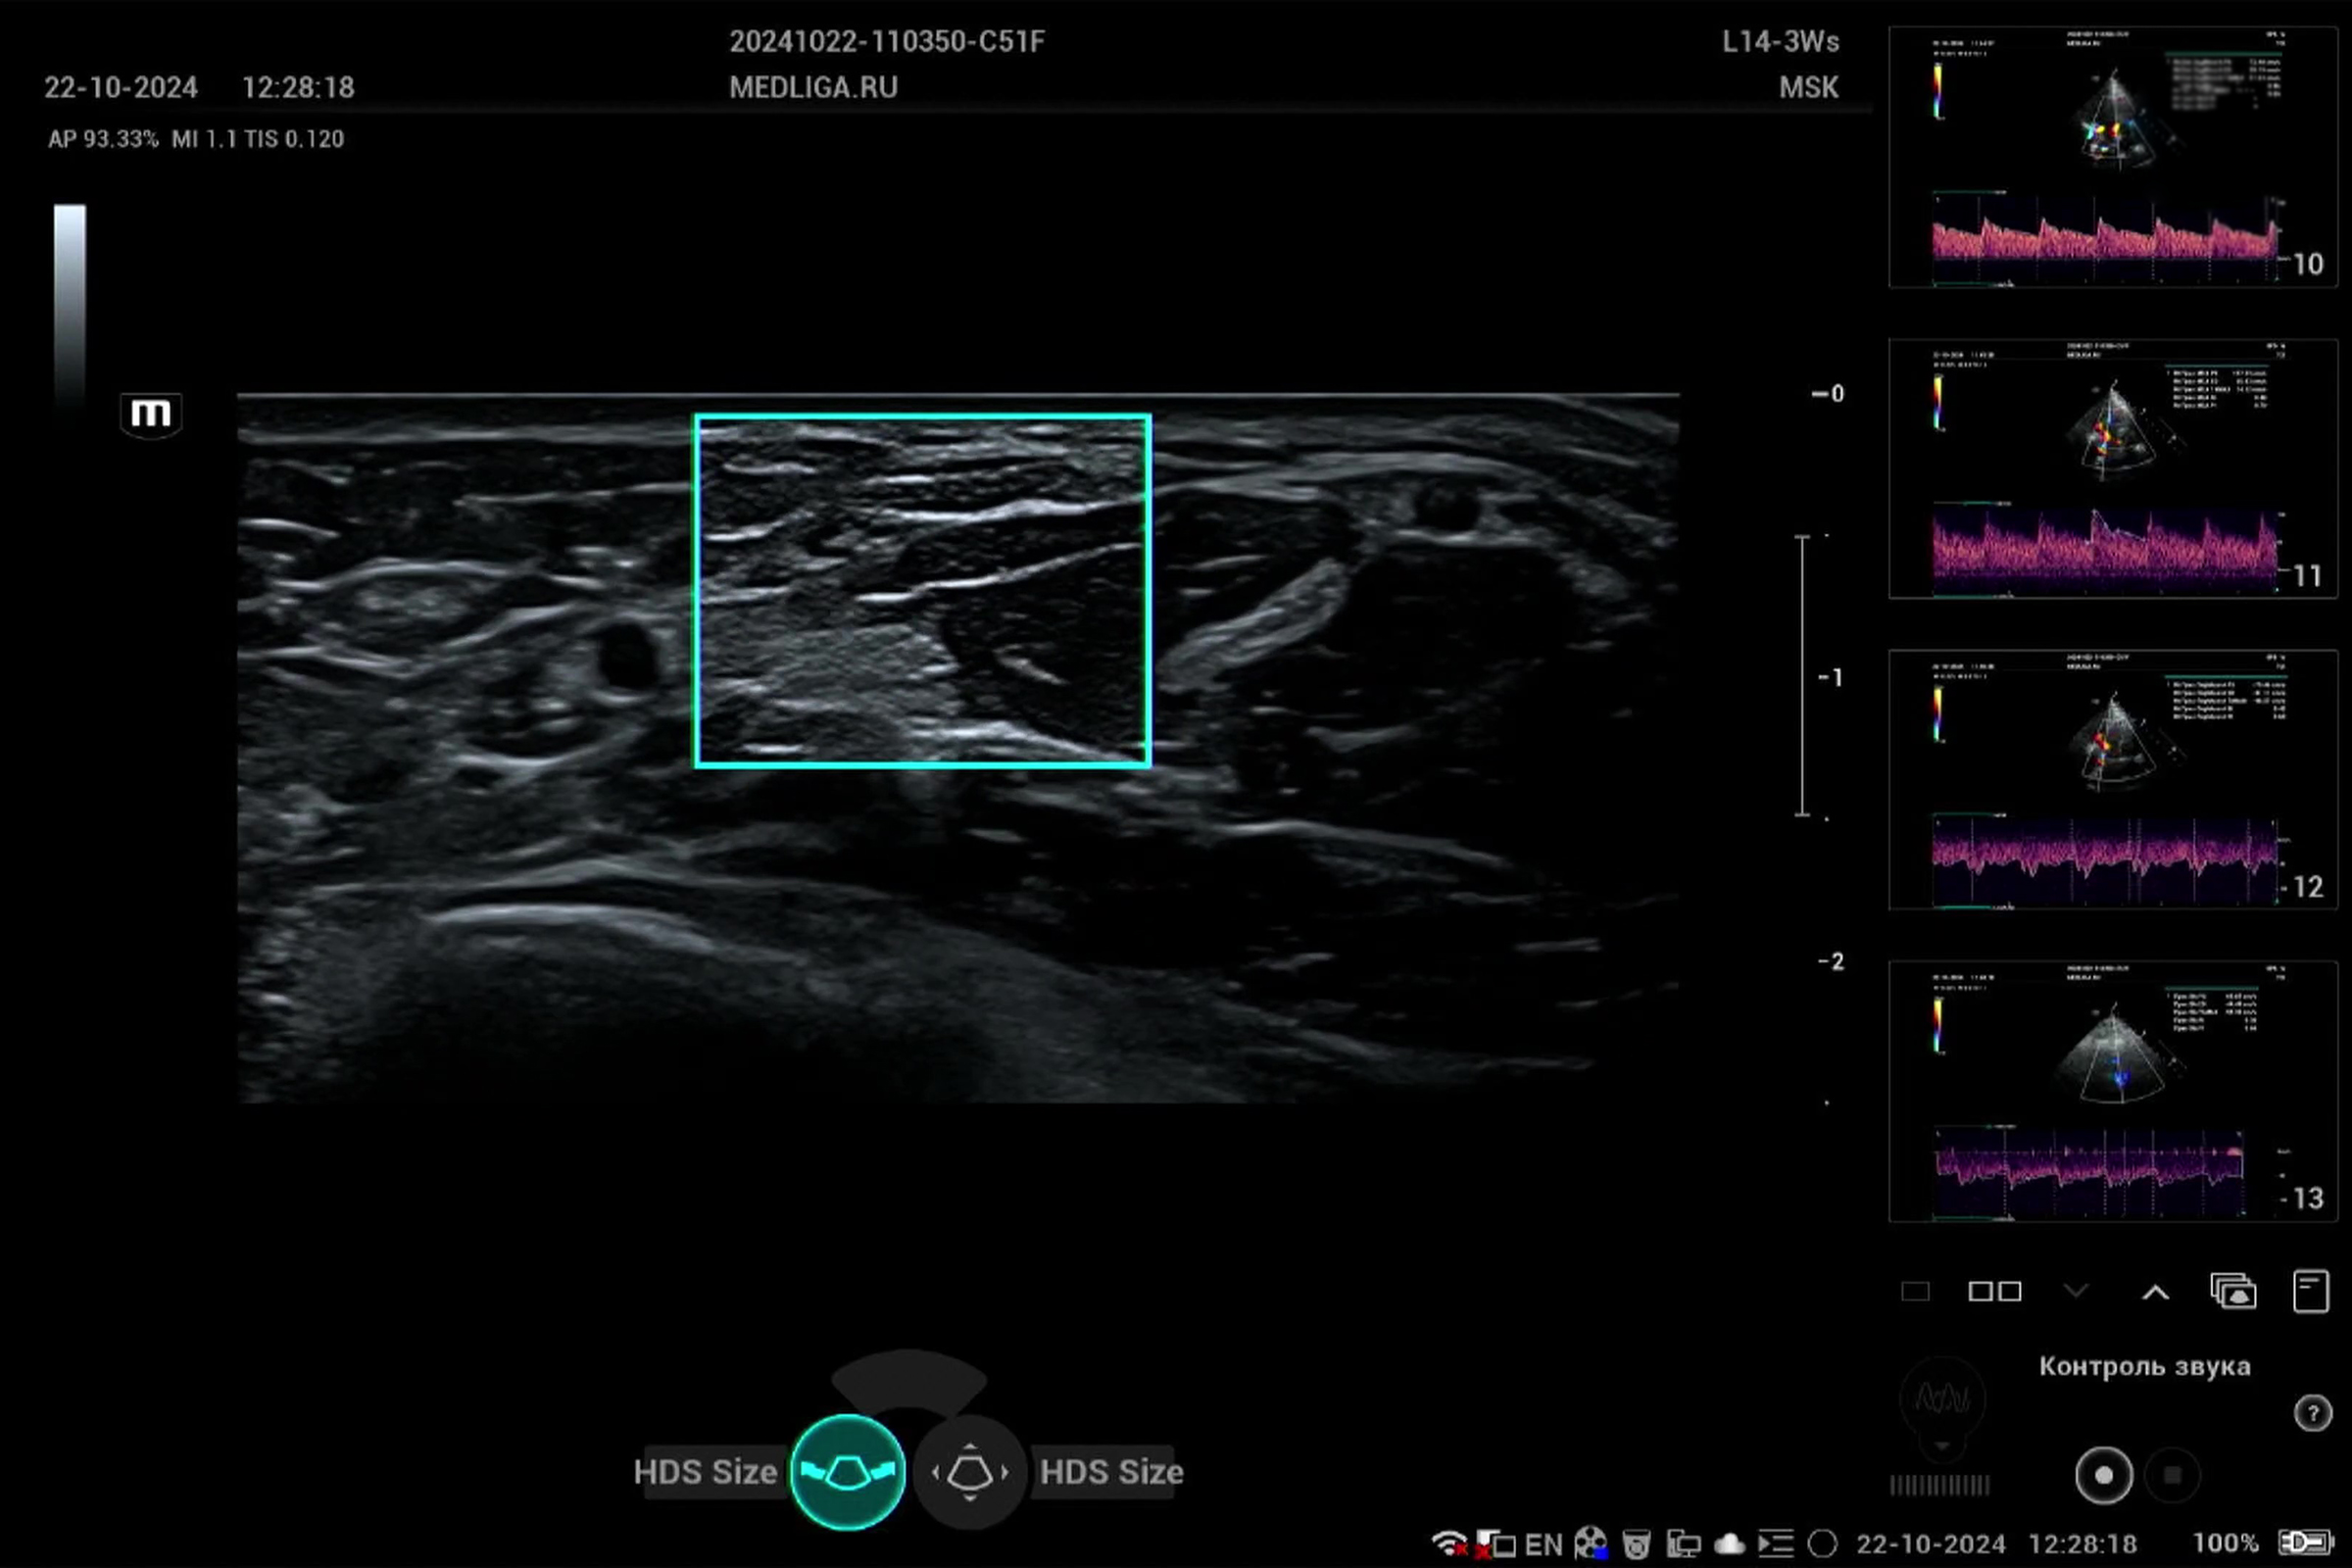This screenshot has height=1568, width=2352.
Task: Click the battery power indicator icon
Action: pyautogui.click(x=2304, y=1543)
